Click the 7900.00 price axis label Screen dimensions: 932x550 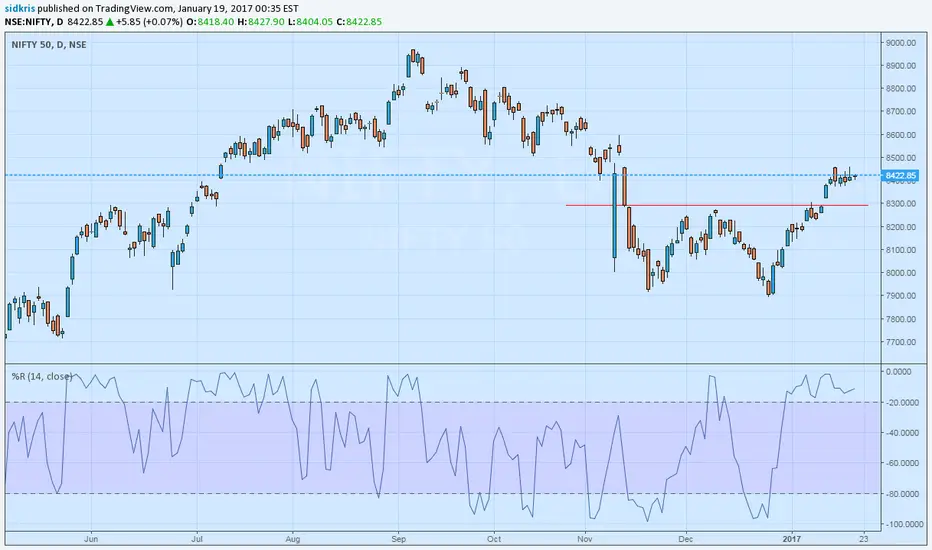click(x=901, y=296)
